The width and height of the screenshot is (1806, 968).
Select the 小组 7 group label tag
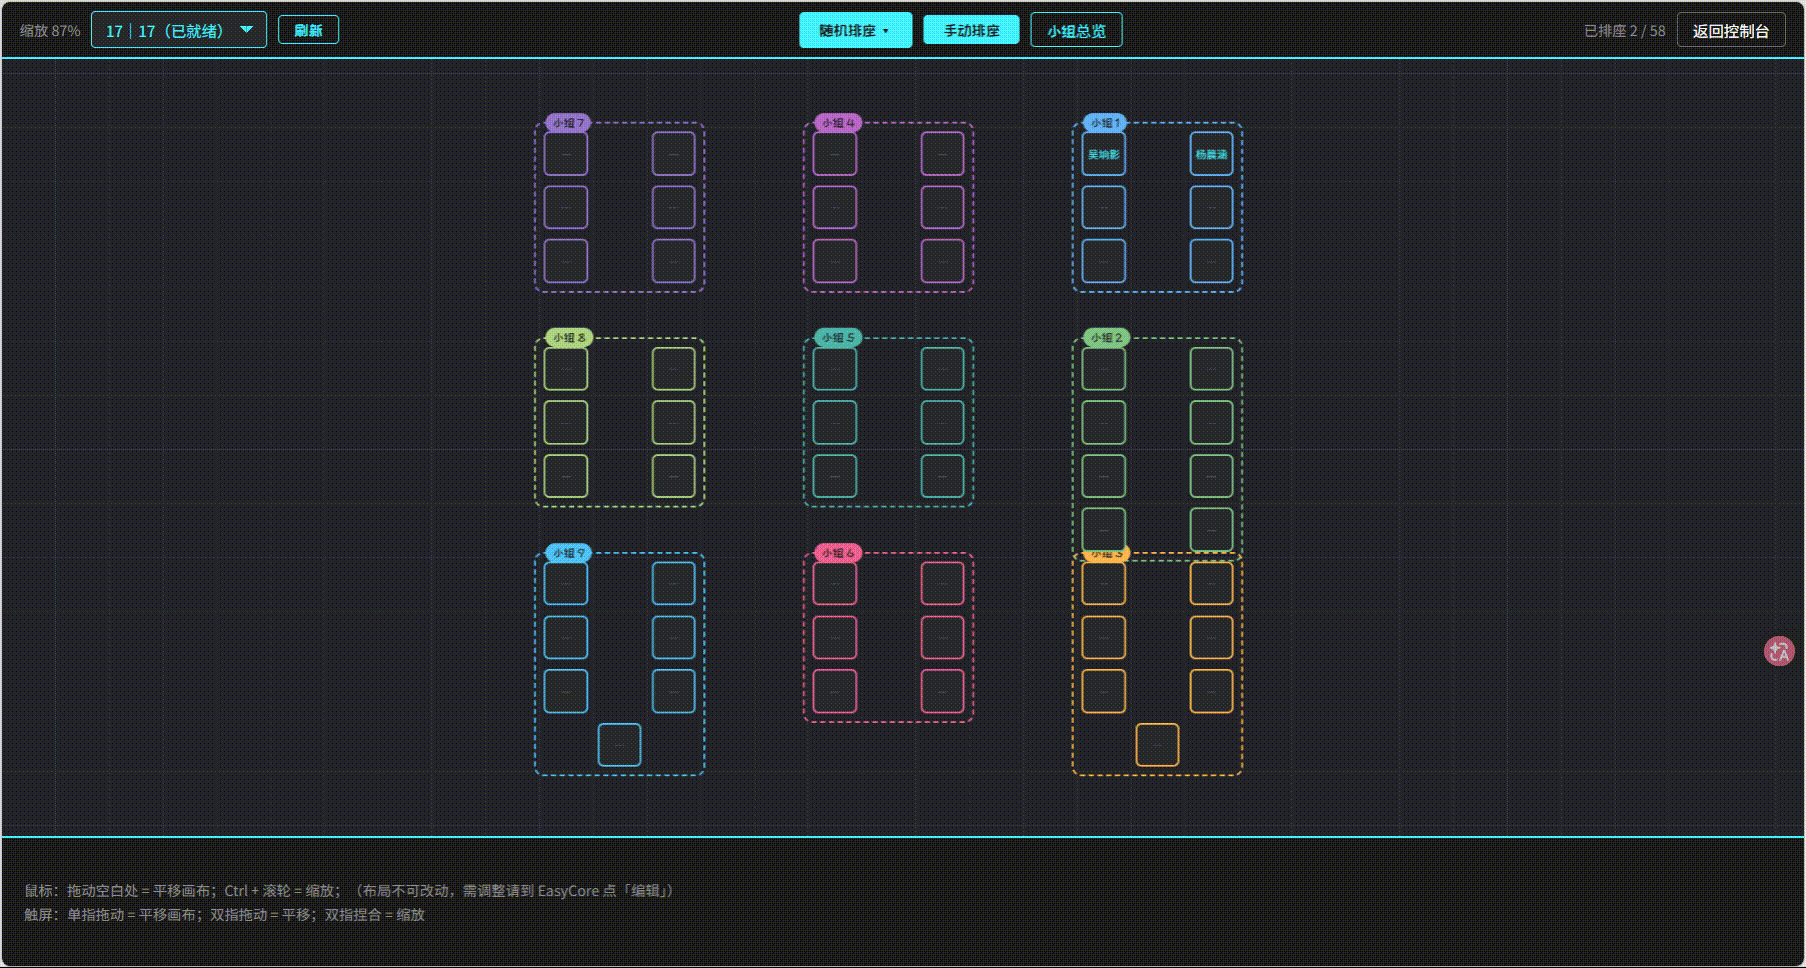(x=568, y=123)
